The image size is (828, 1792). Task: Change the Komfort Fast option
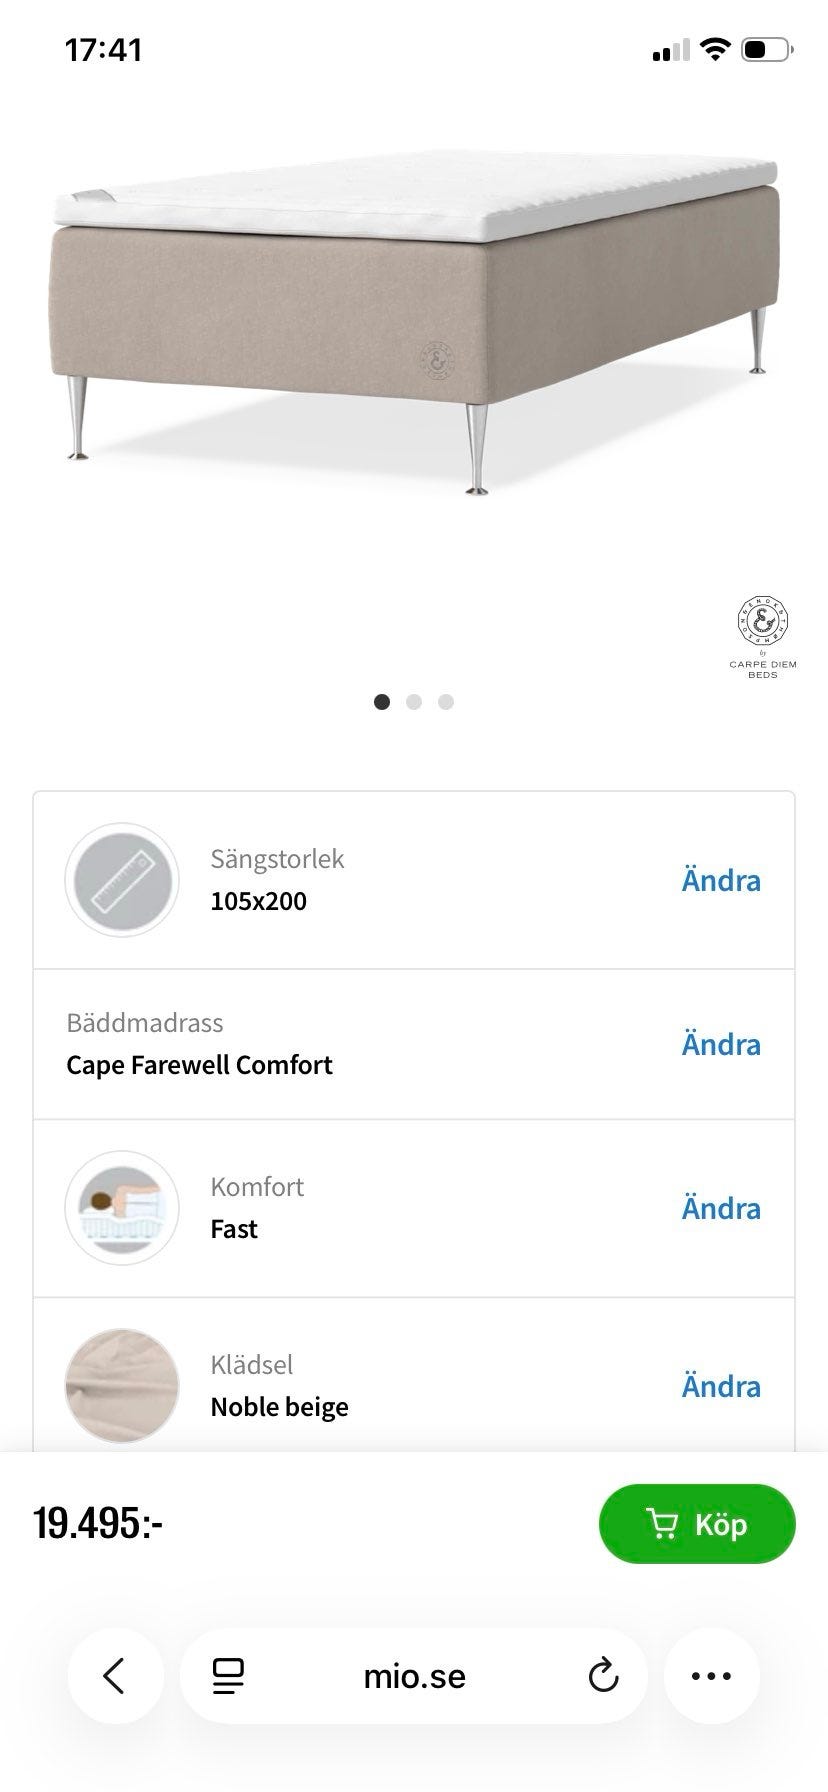721,1209
